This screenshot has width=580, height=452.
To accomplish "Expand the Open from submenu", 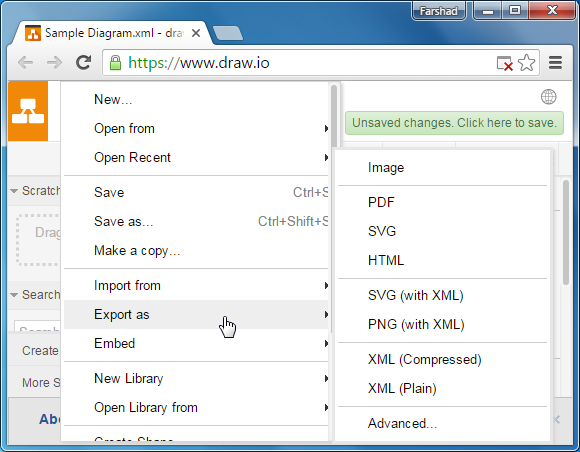I will (x=196, y=128).
